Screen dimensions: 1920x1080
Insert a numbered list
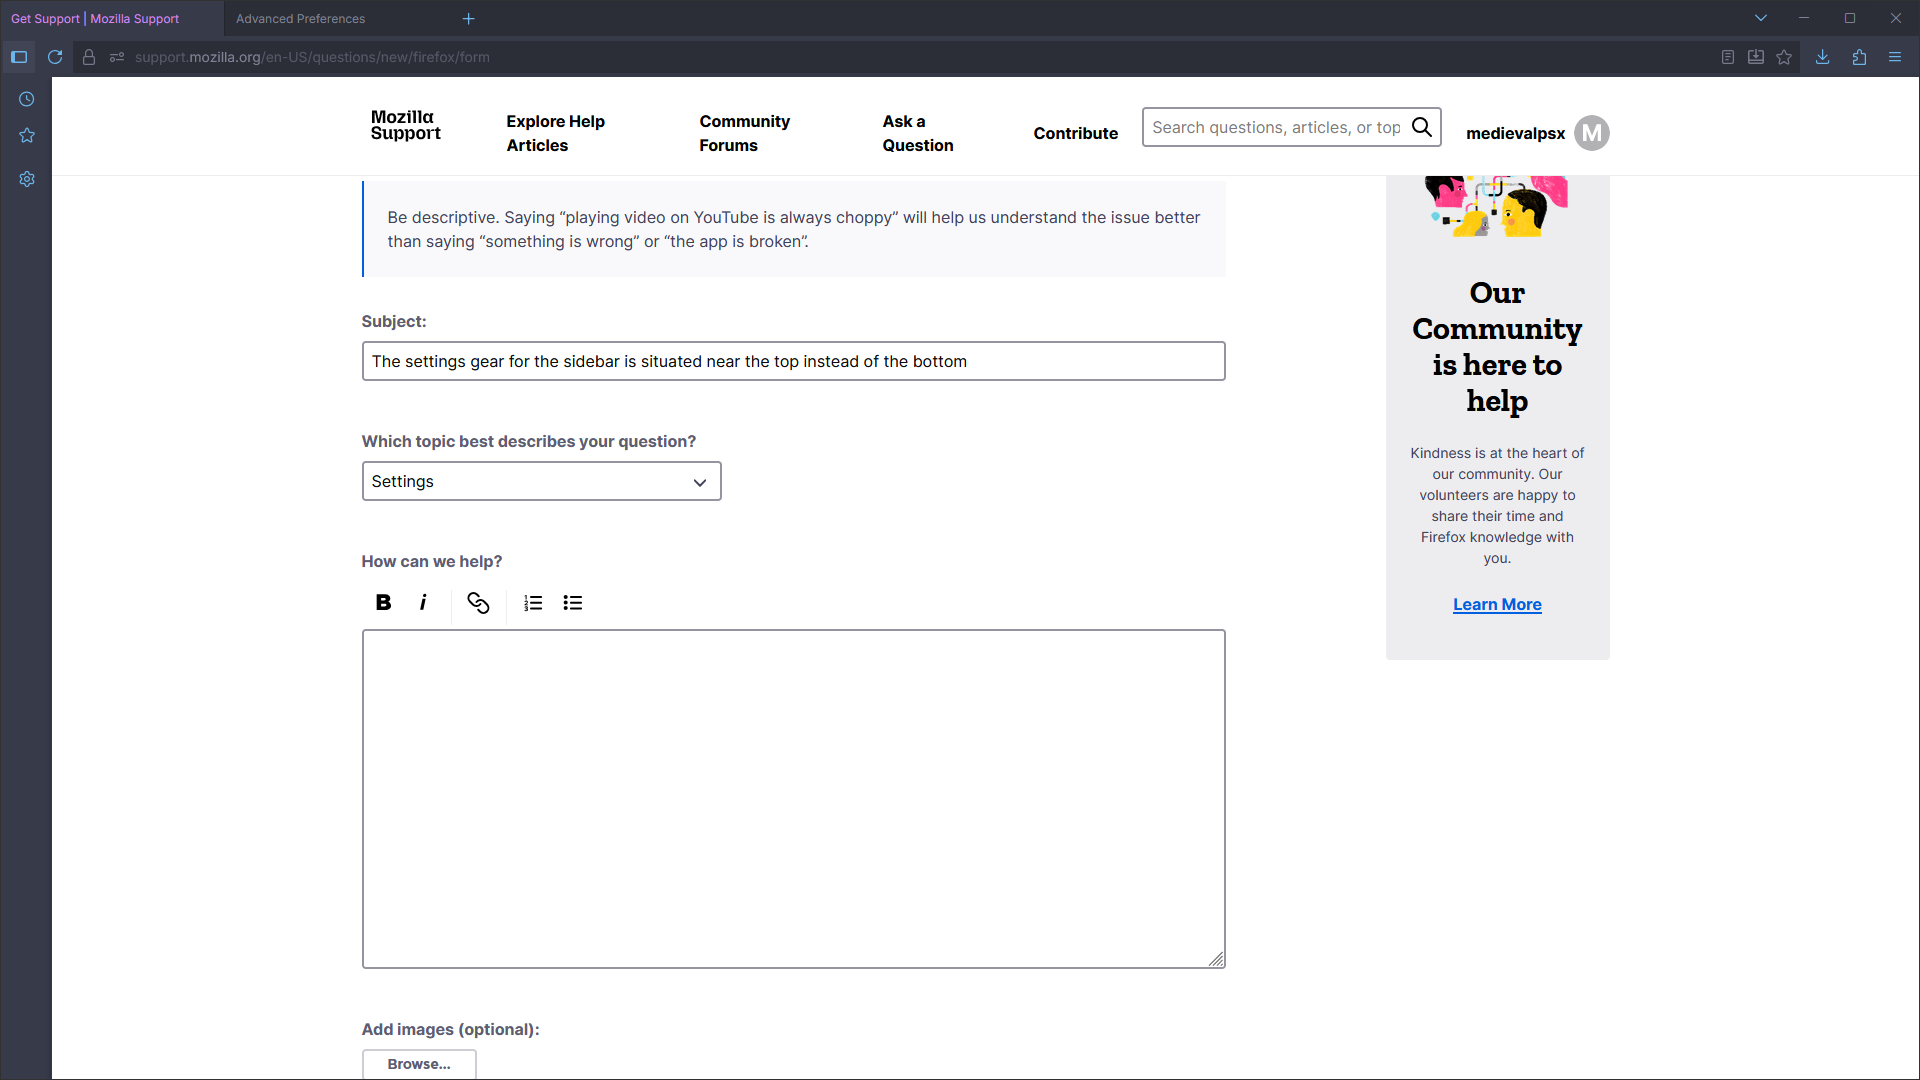(533, 602)
